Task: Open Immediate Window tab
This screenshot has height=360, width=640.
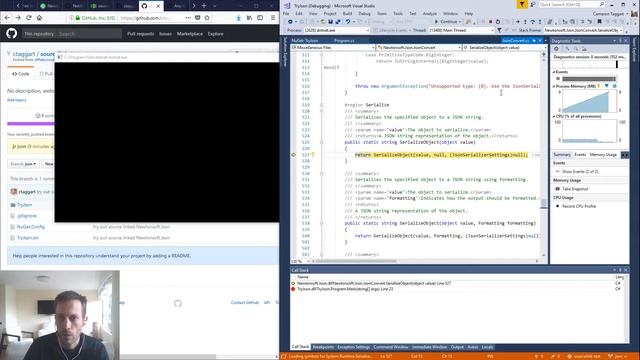Action: (429, 347)
